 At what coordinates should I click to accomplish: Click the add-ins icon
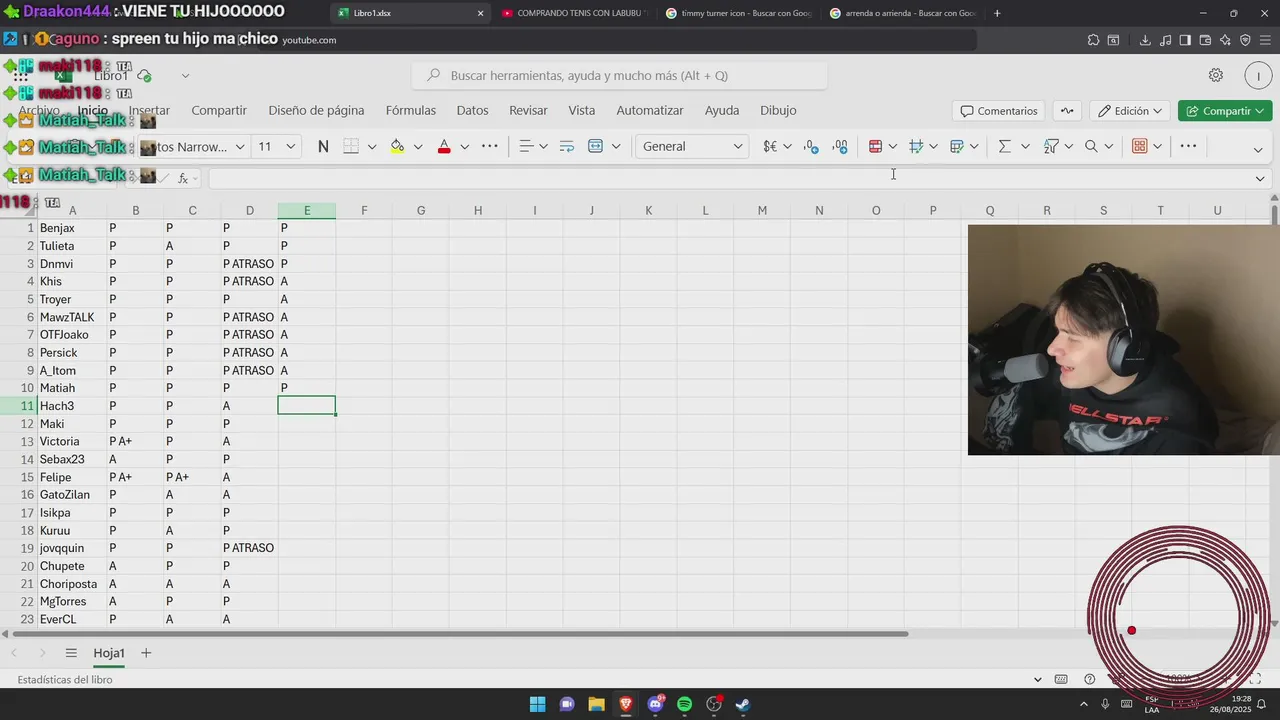(1139, 146)
